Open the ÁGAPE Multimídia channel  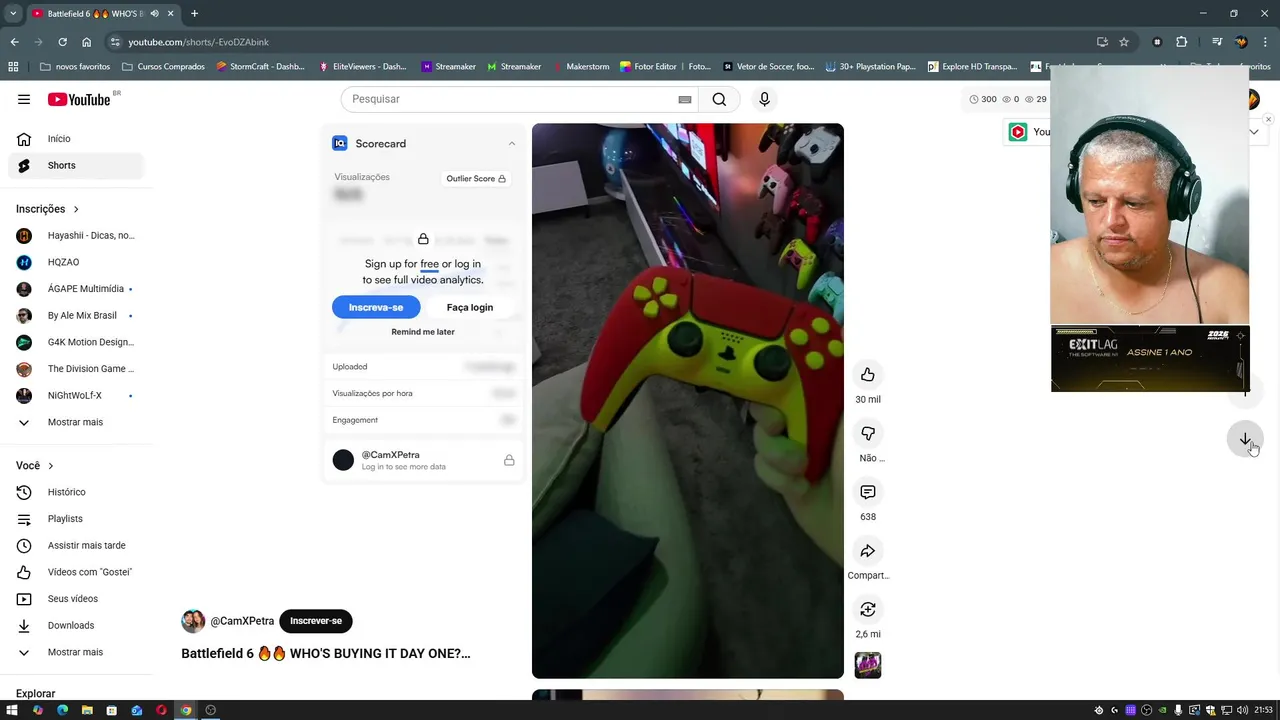pos(76,289)
